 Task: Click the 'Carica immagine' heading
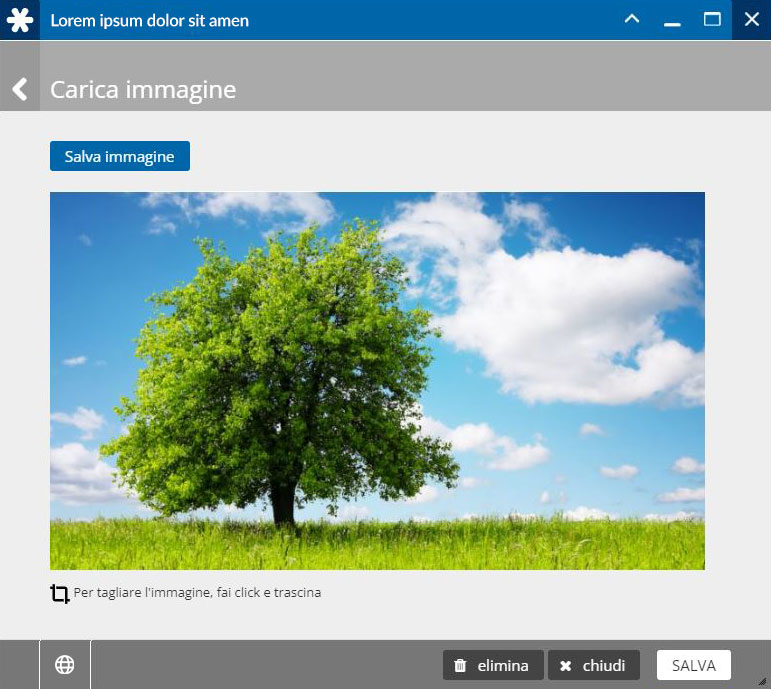tap(143, 90)
